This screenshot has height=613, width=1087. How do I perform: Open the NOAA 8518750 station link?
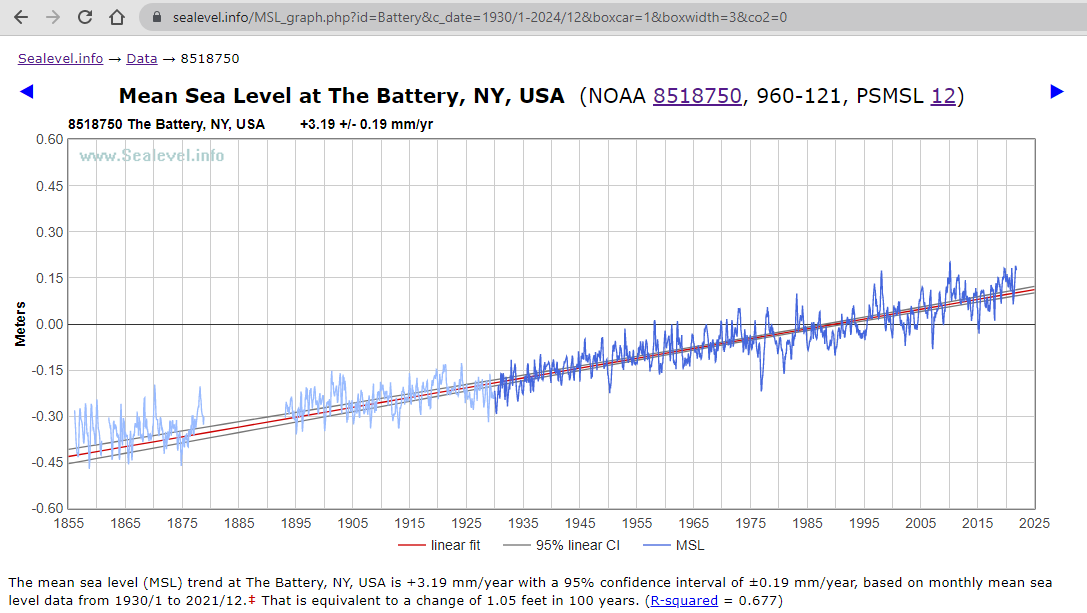[697, 96]
